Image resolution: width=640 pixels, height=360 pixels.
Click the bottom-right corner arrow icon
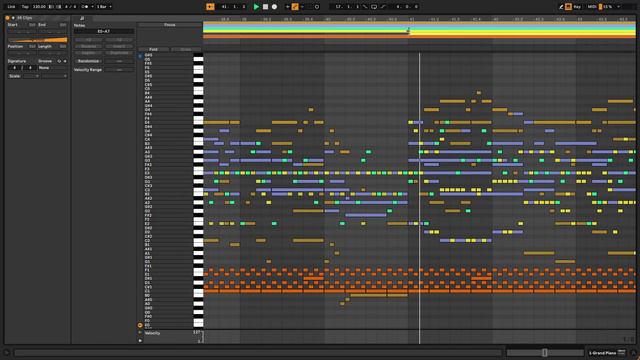click(x=633, y=353)
